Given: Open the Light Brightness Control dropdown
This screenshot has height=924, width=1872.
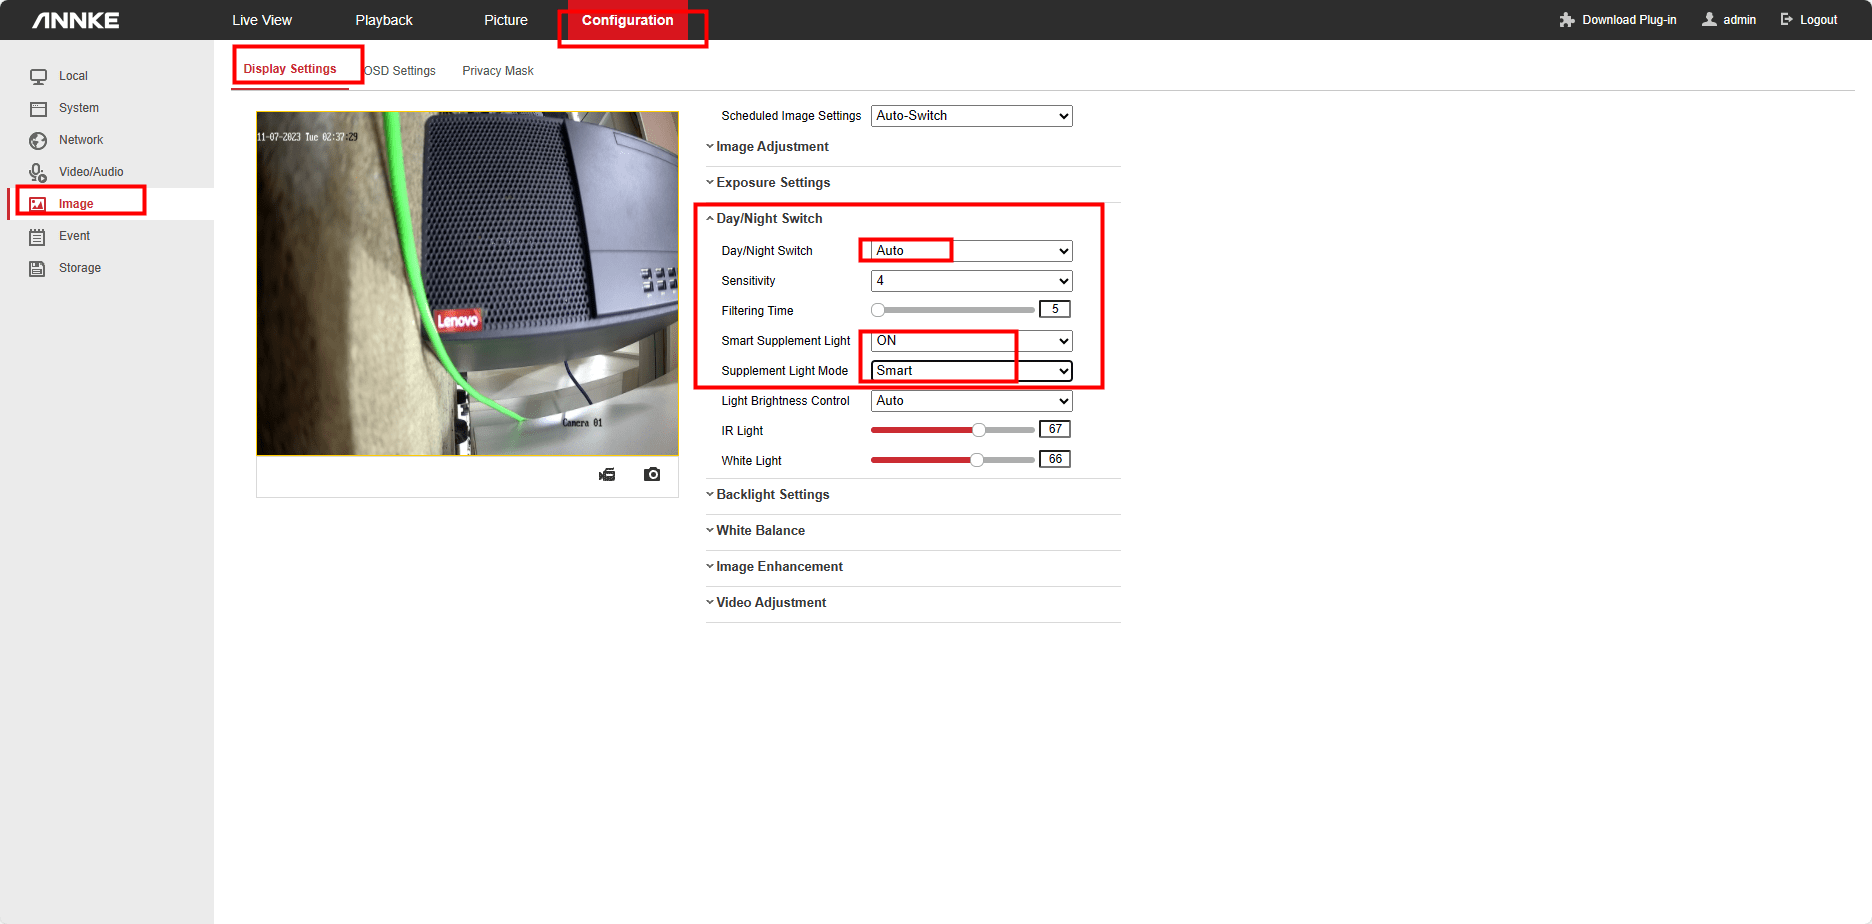Looking at the screenshot, I should tap(970, 400).
